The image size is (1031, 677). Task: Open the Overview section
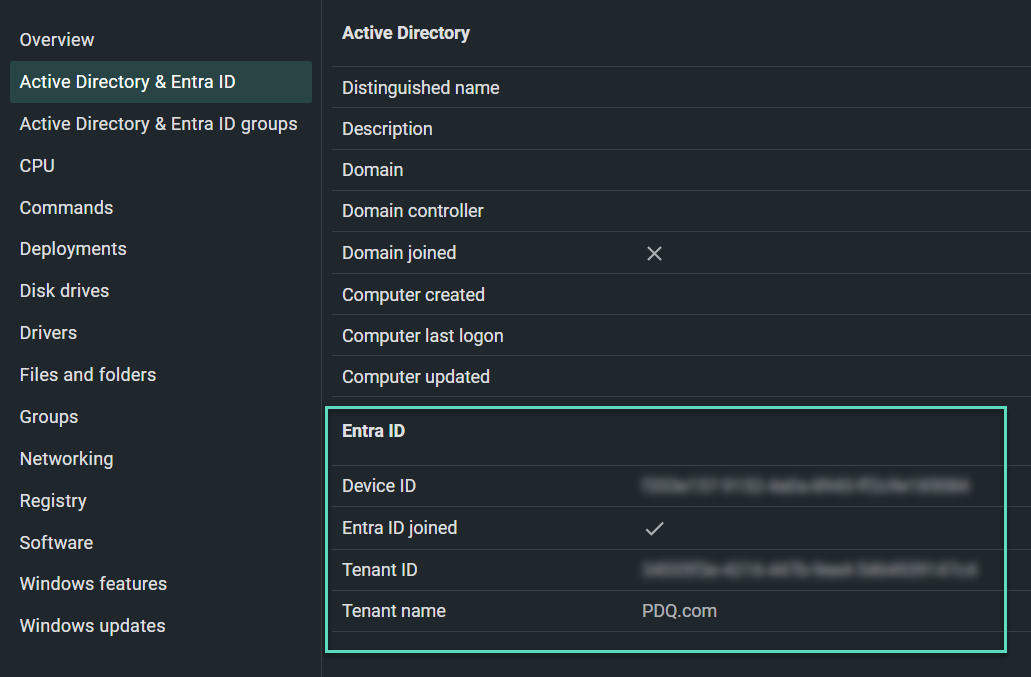[57, 40]
